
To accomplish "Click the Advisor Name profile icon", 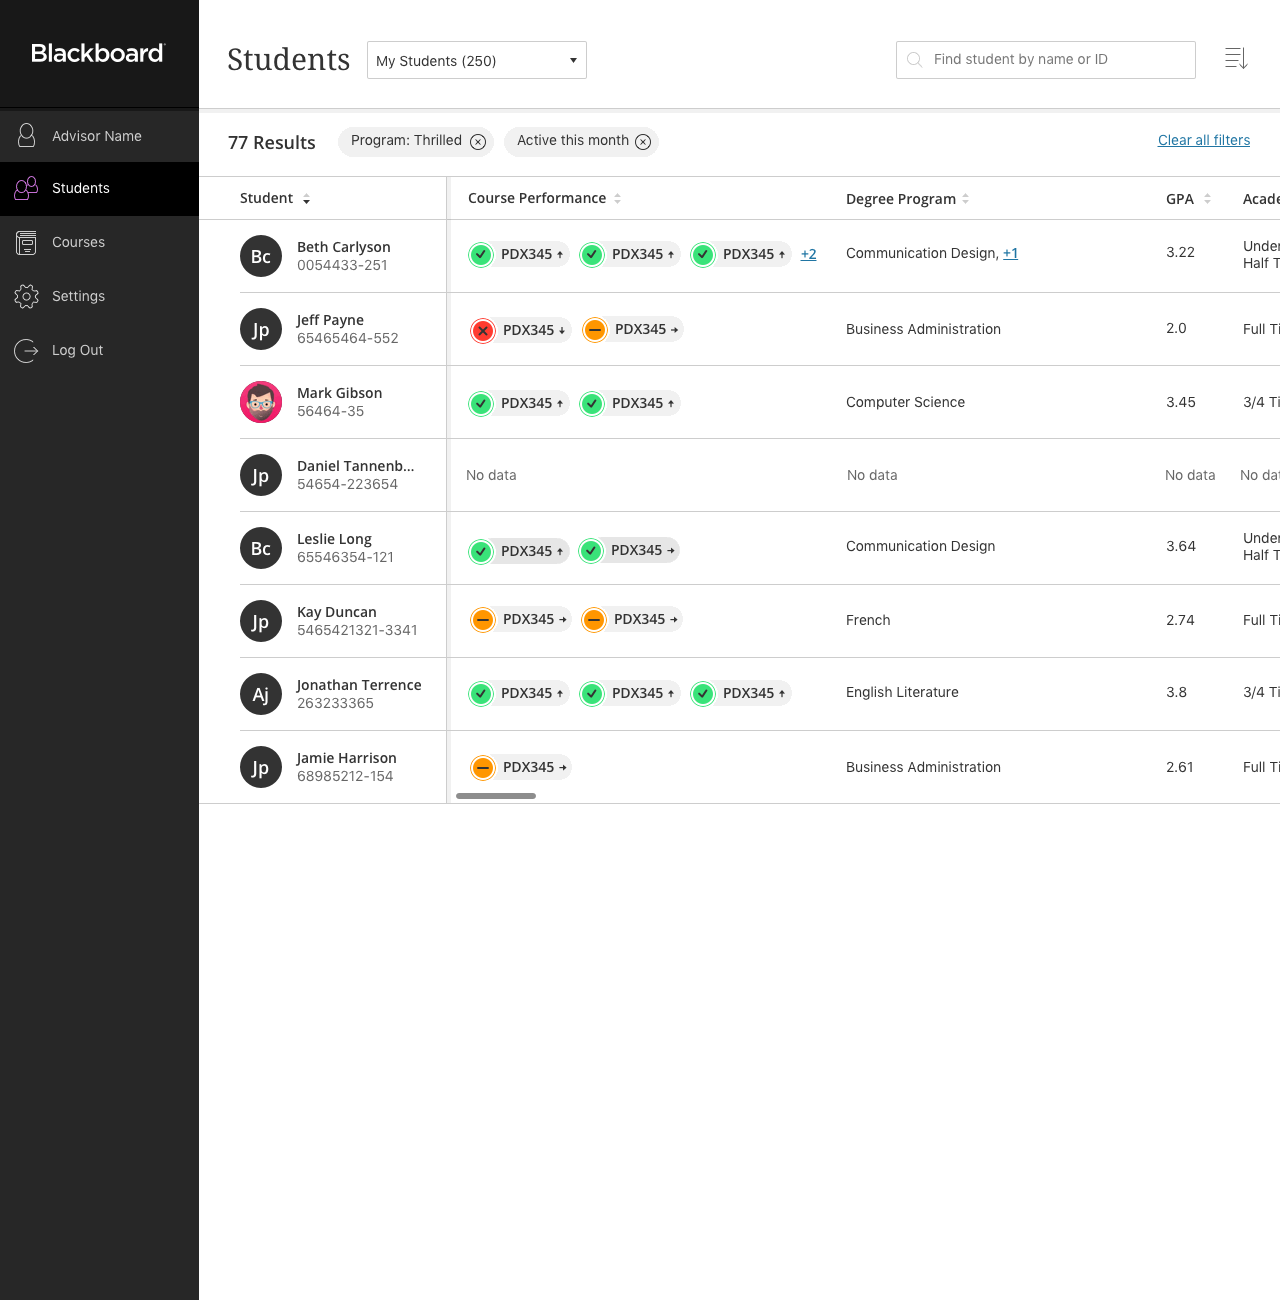I will 27,136.
